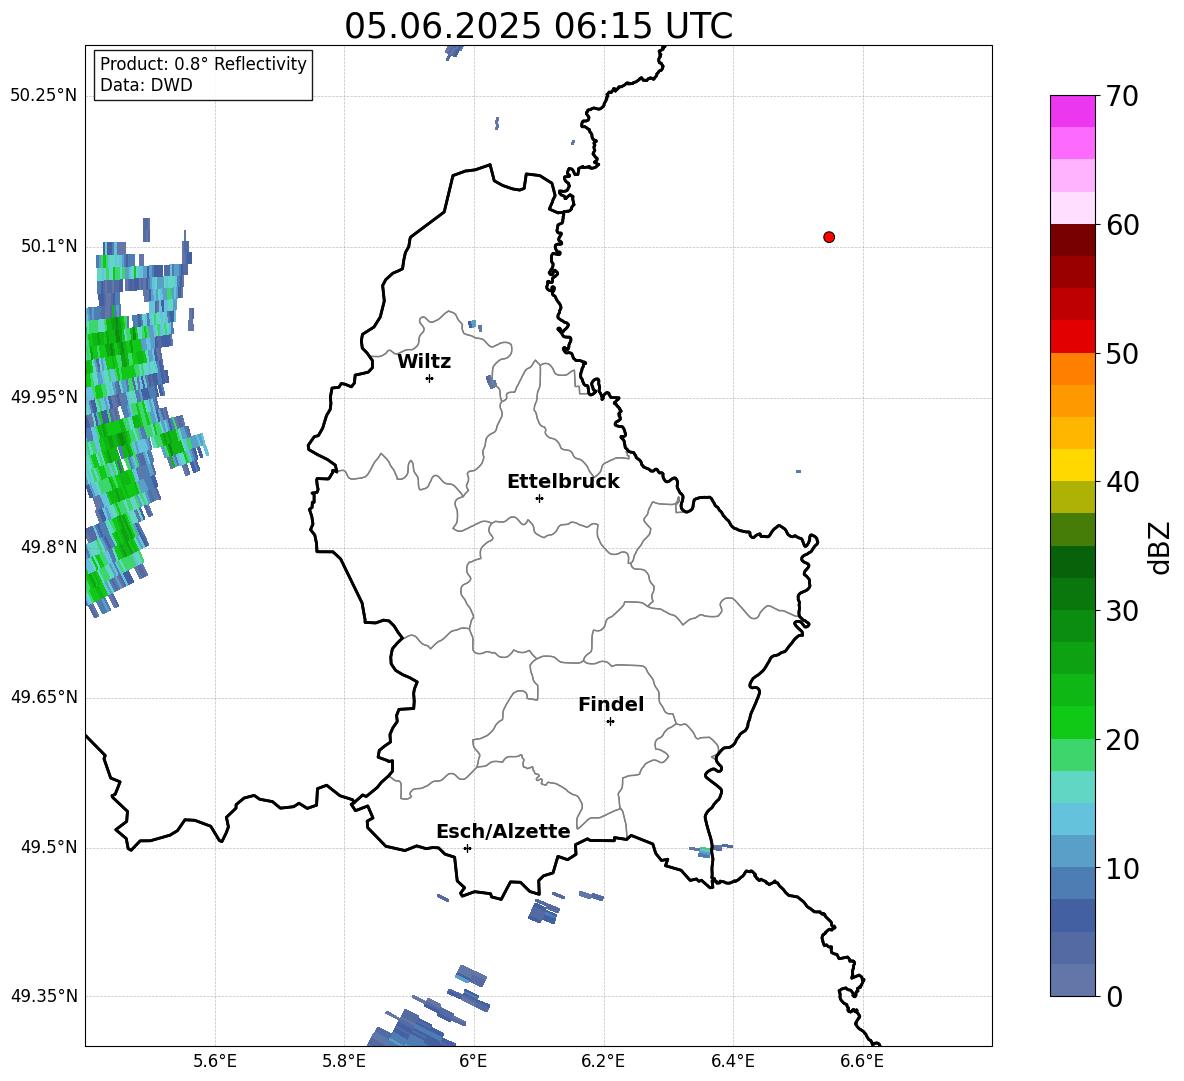Viewport: 1184px width, 1081px height.
Task: Click the 40 tick label on colorbar
Action: pyautogui.click(x=1122, y=482)
